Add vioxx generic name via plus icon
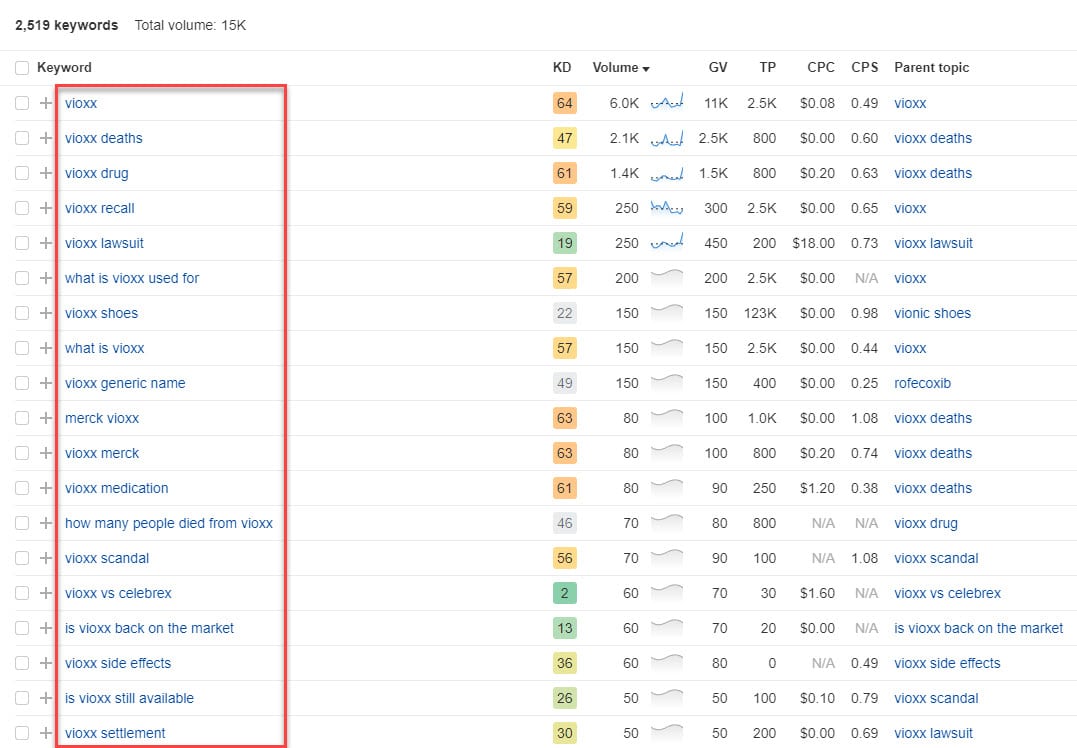1077x748 pixels. coord(46,383)
